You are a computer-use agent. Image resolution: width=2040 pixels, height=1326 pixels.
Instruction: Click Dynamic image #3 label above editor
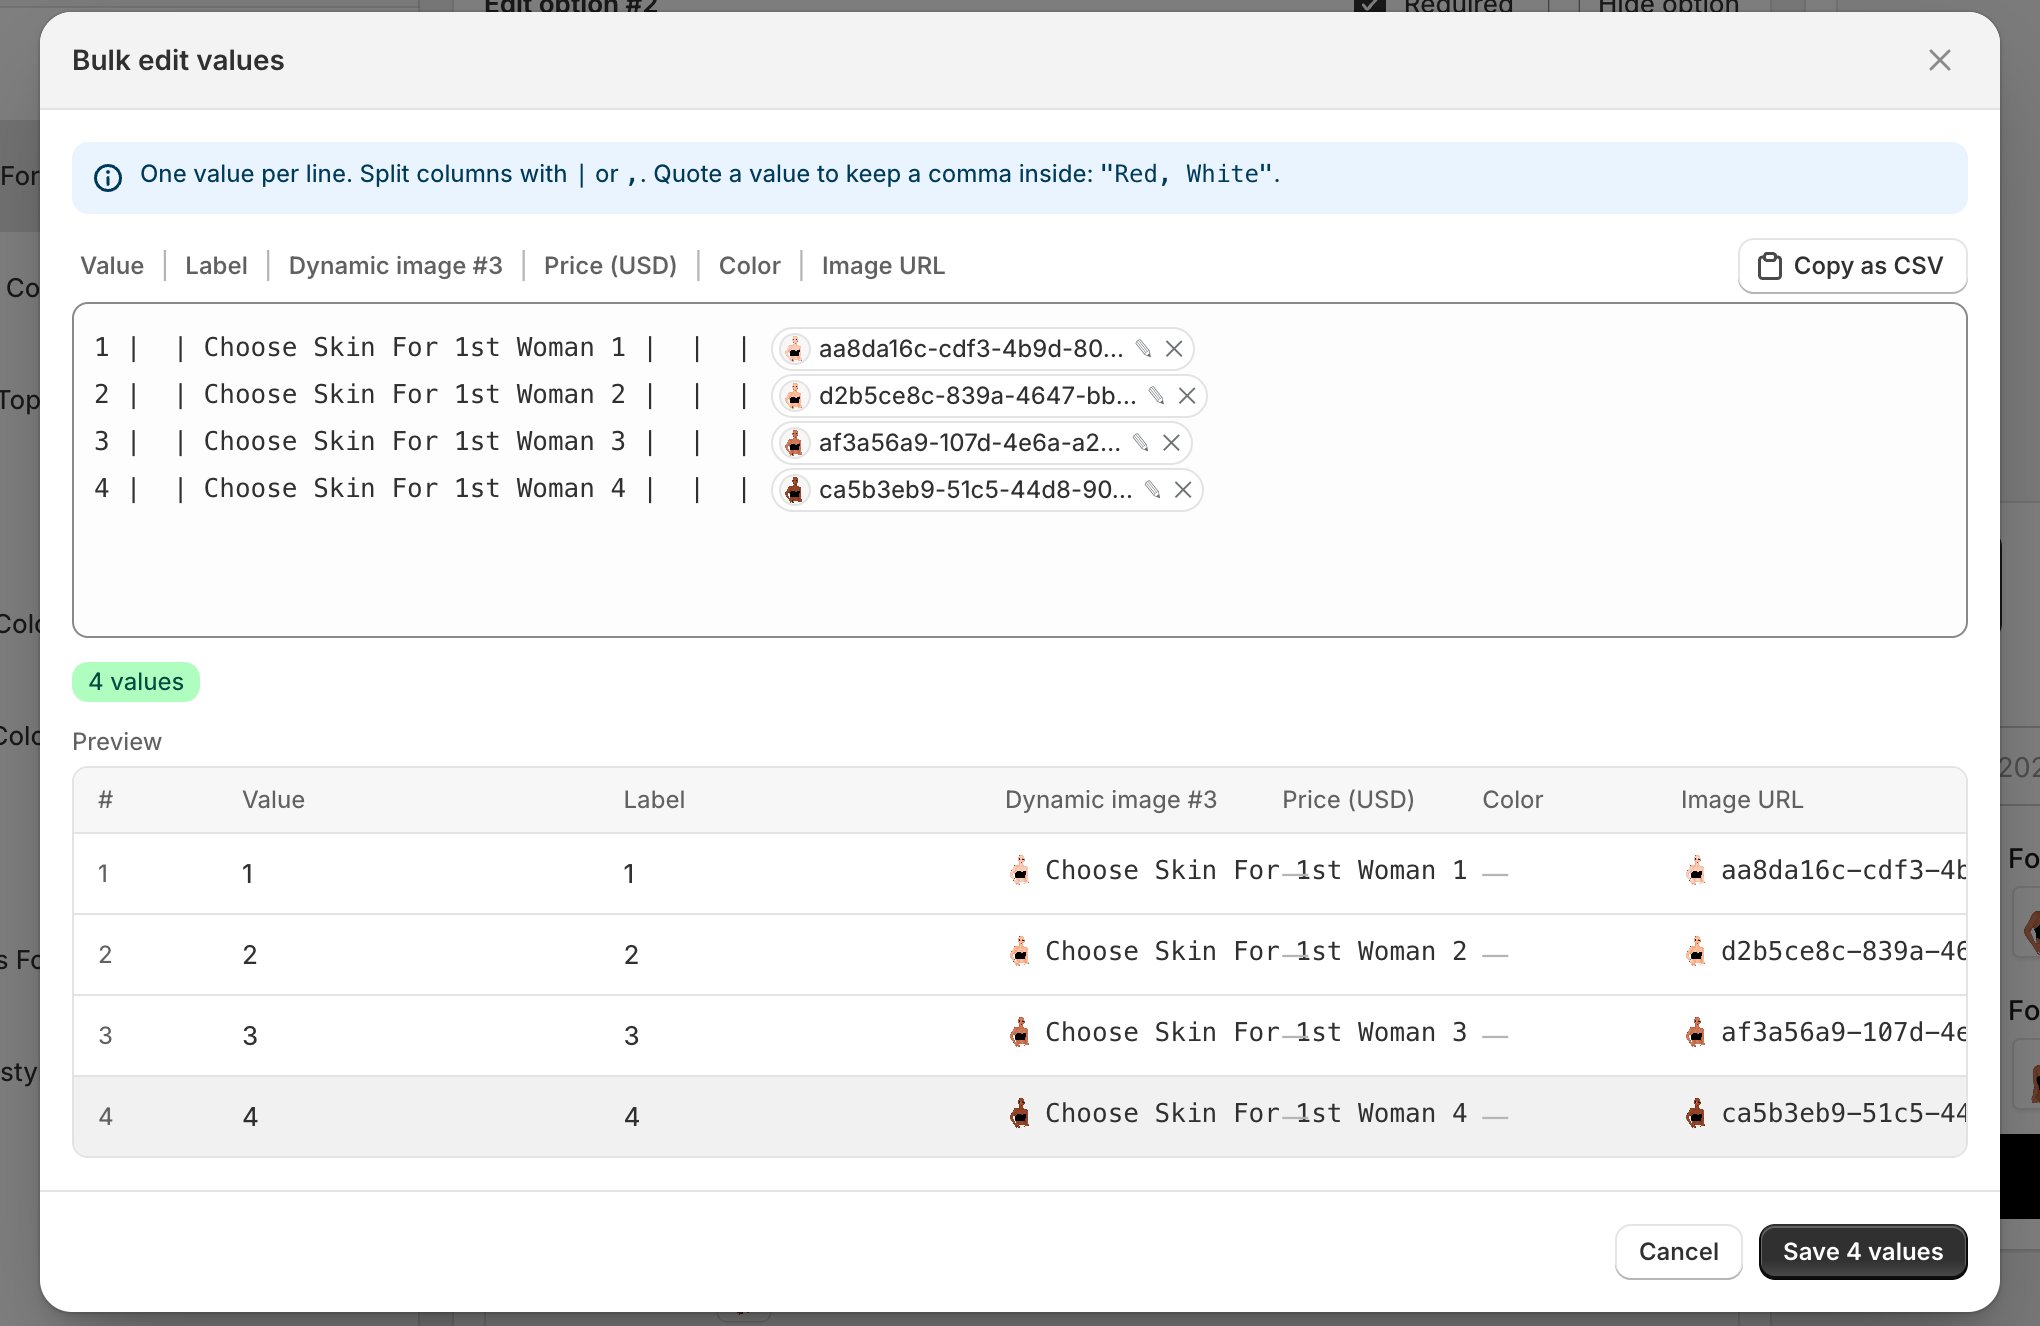click(395, 266)
